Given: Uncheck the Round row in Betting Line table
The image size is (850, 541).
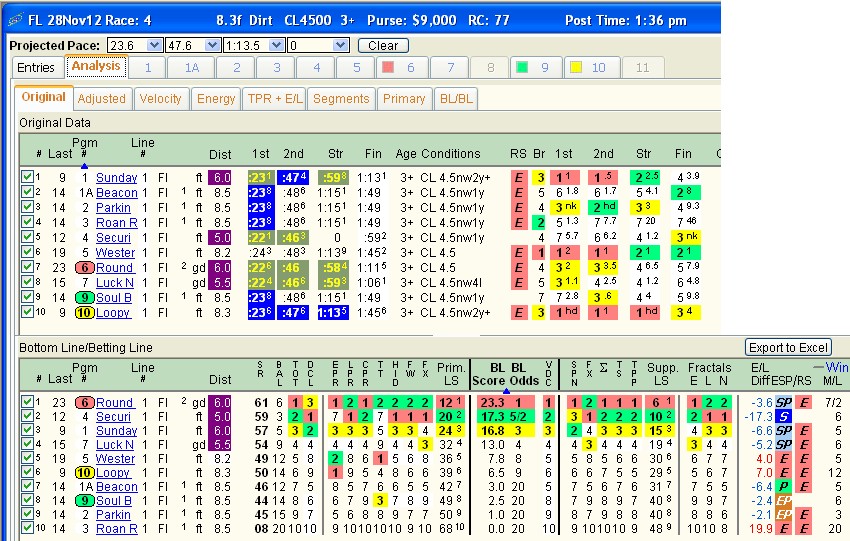Looking at the screenshot, I should point(27,402).
